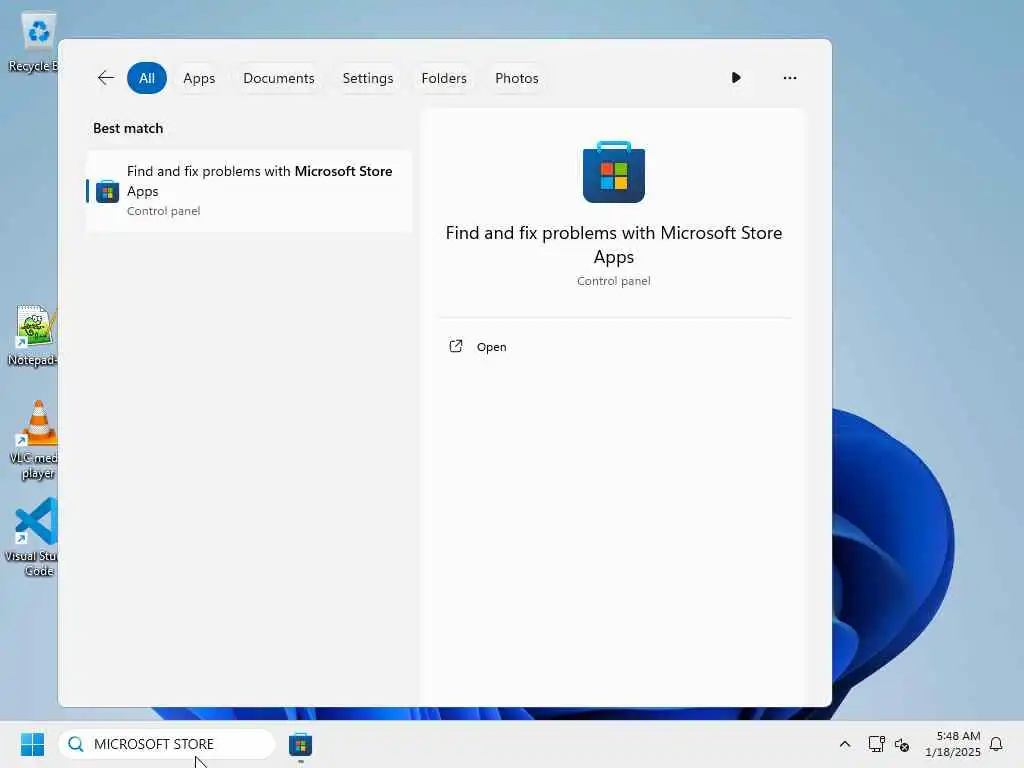Screen dimensions: 1024x768
Task: Click the taskbar search box with MICROSOFT STORE
Action: 167,744
